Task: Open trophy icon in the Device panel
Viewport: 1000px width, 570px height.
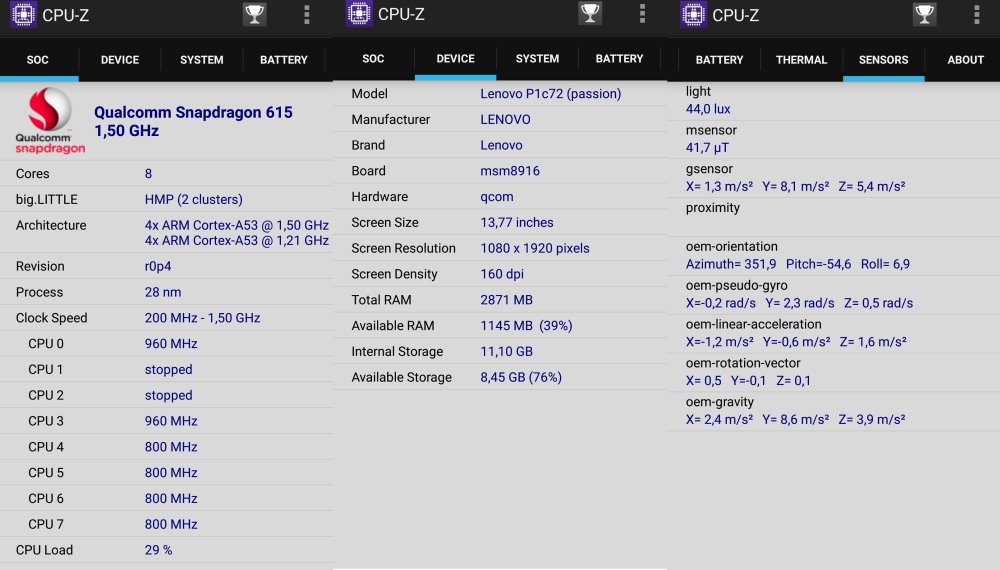Action: click(x=590, y=13)
